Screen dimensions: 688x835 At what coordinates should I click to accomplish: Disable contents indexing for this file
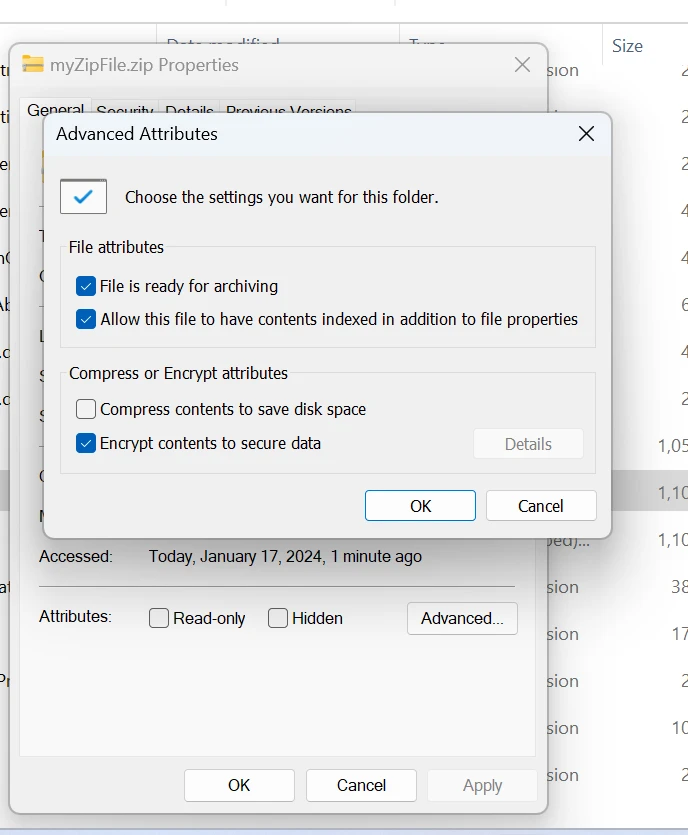[86, 320]
